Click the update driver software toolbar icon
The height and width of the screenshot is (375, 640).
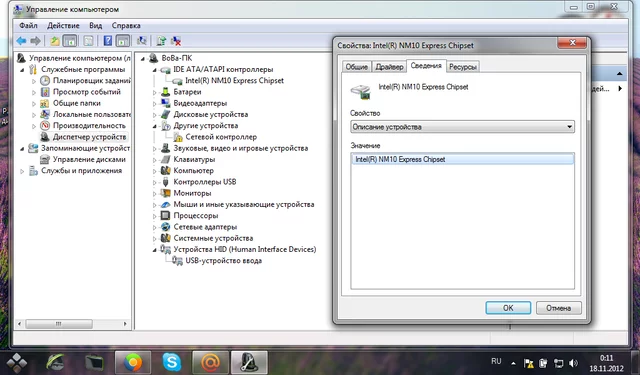(162, 41)
